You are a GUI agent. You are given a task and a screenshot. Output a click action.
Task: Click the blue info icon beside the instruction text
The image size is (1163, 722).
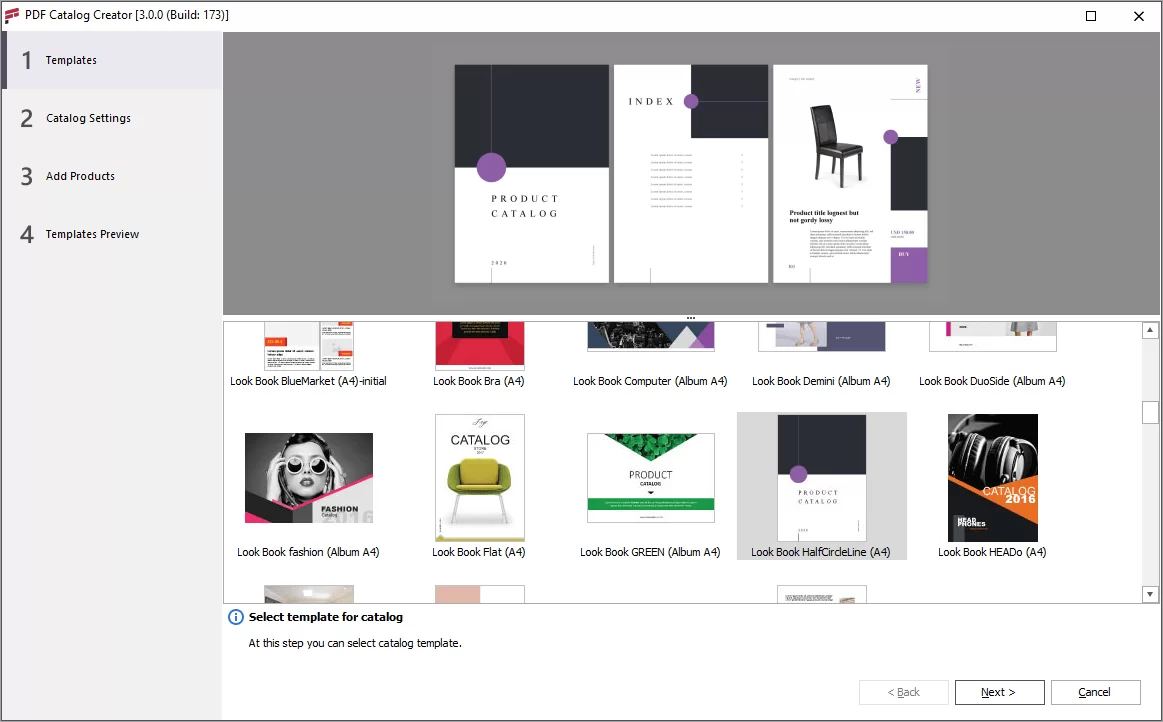(234, 617)
